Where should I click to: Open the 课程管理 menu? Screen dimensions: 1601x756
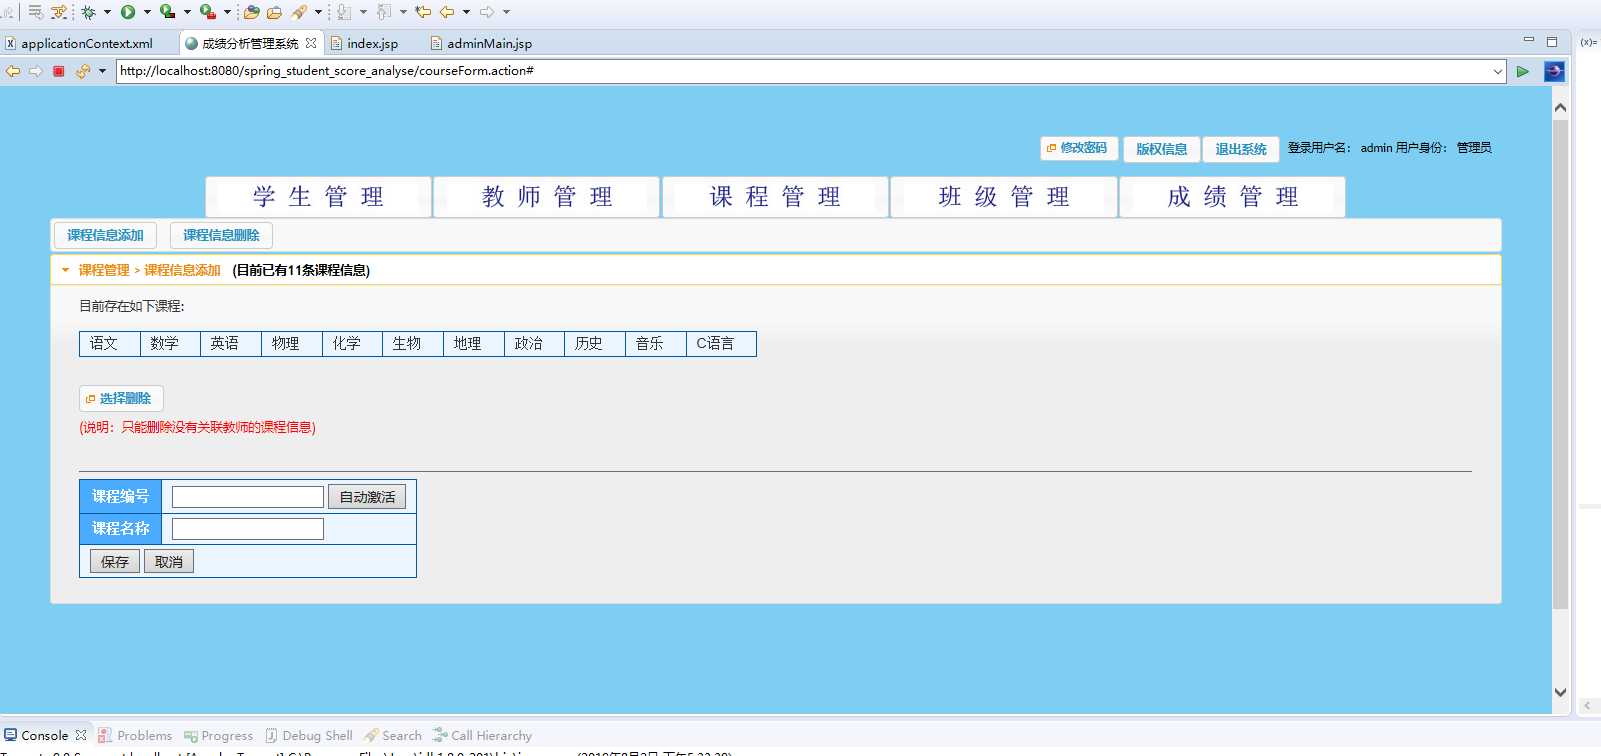775,197
